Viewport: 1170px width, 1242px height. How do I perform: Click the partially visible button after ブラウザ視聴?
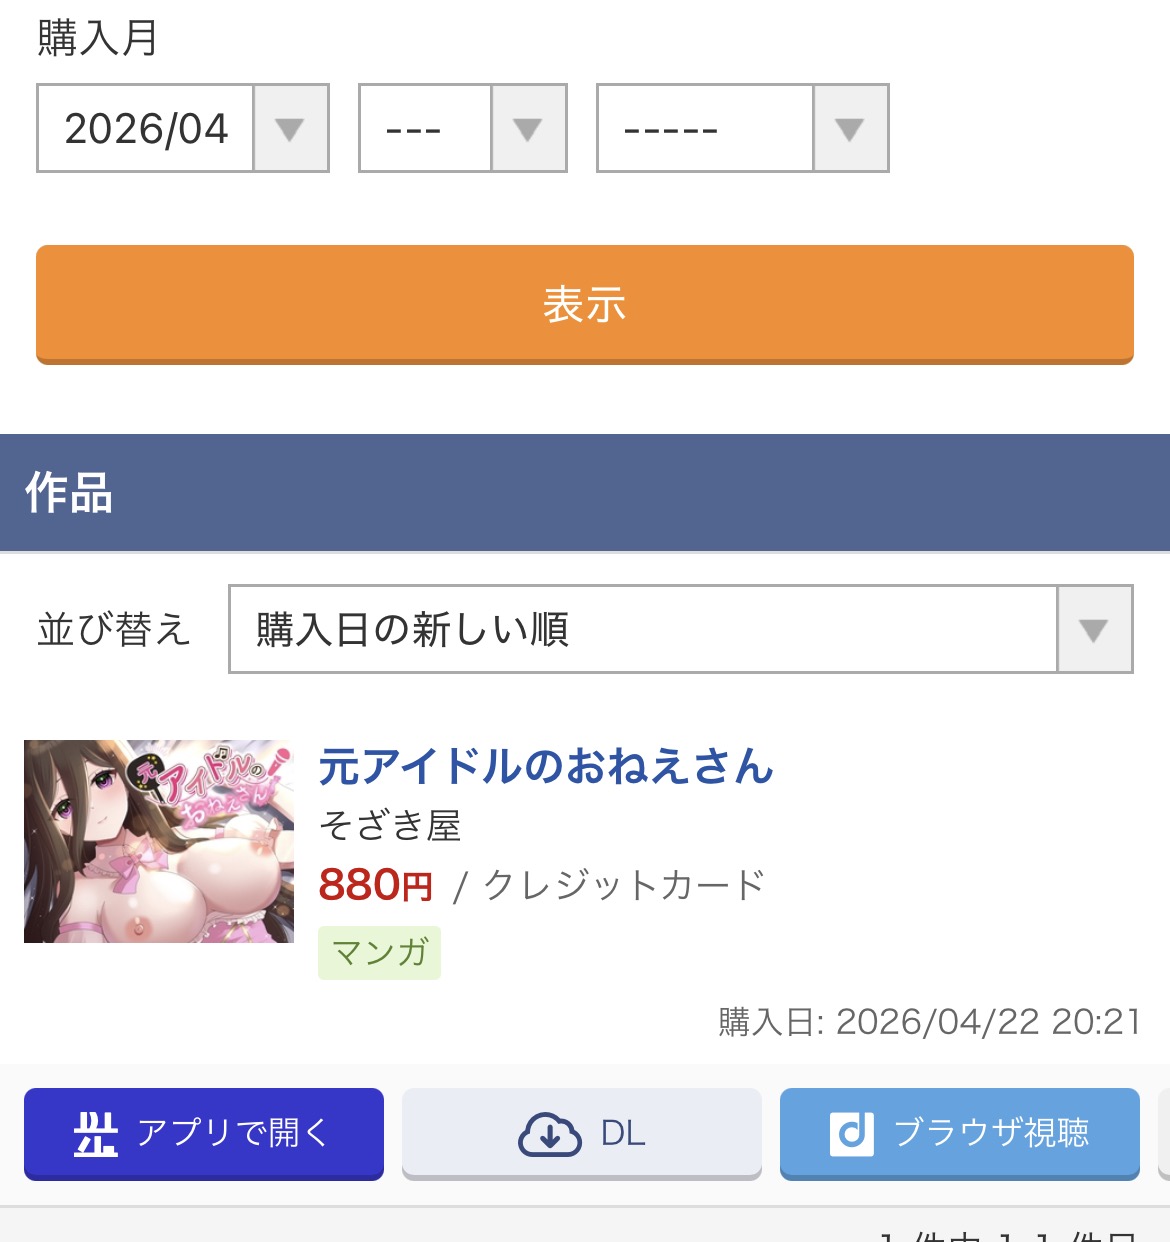tap(1164, 1134)
